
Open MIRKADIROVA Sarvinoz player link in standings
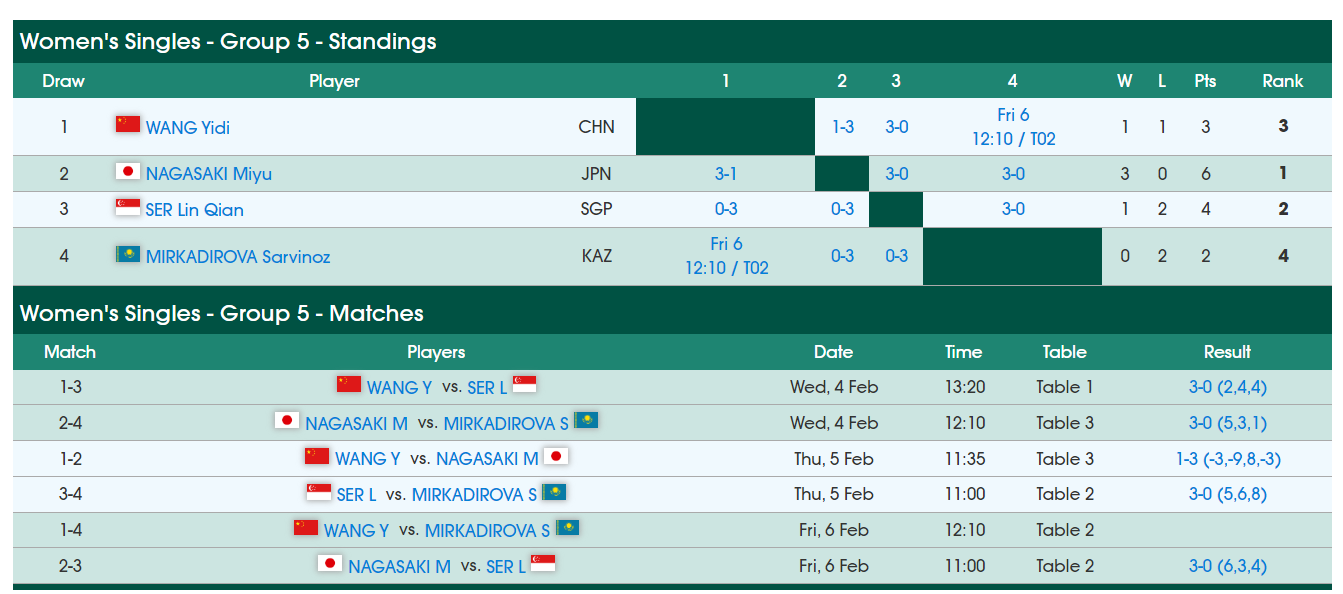pyautogui.click(x=238, y=257)
